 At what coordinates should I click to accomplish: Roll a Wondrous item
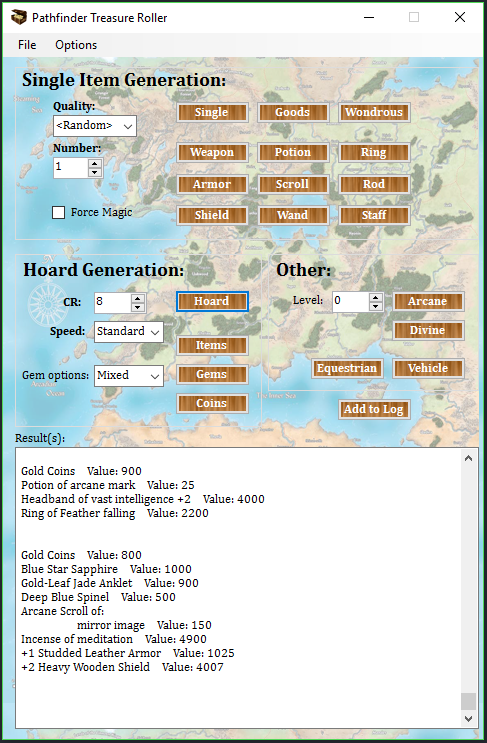(374, 112)
